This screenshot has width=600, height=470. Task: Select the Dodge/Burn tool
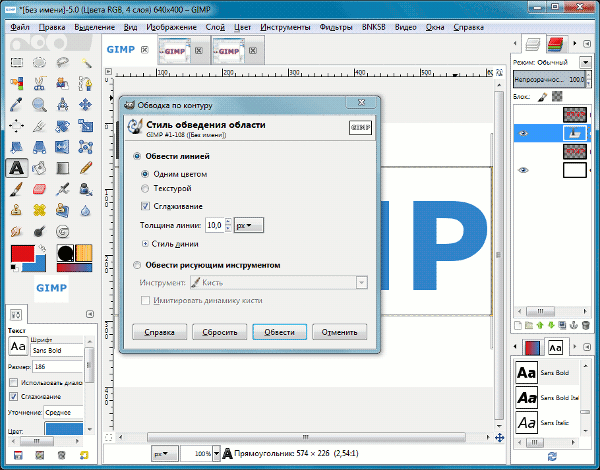tap(39, 231)
